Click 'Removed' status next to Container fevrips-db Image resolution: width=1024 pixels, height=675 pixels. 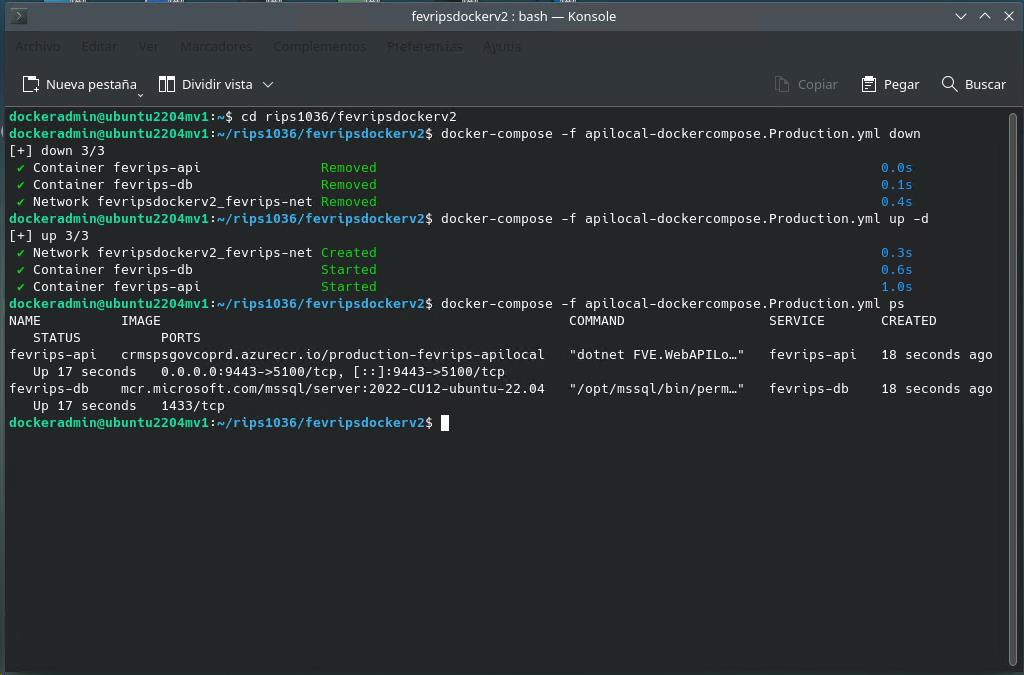(x=349, y=184)
